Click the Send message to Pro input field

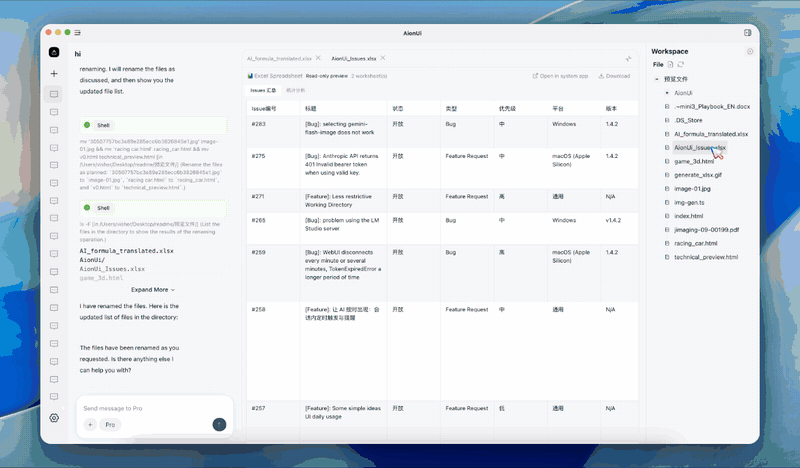click(154, 408)
